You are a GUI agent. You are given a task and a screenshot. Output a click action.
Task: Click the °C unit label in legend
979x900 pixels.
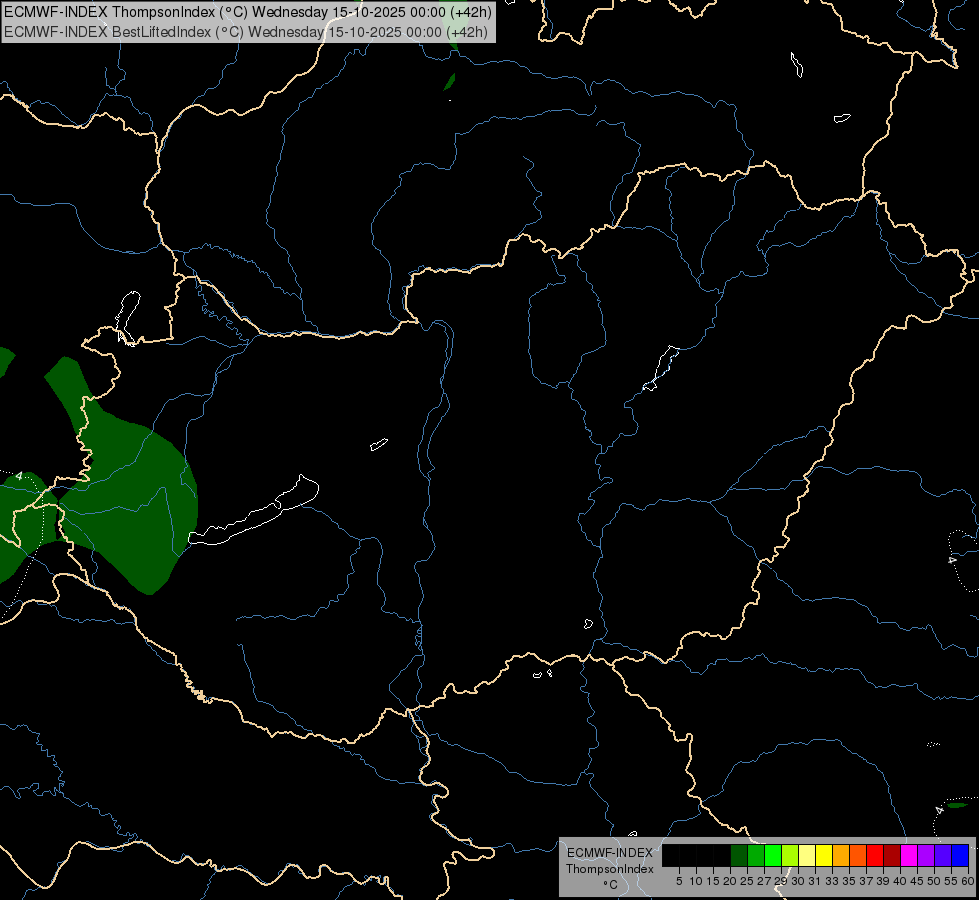coord(610,885)
